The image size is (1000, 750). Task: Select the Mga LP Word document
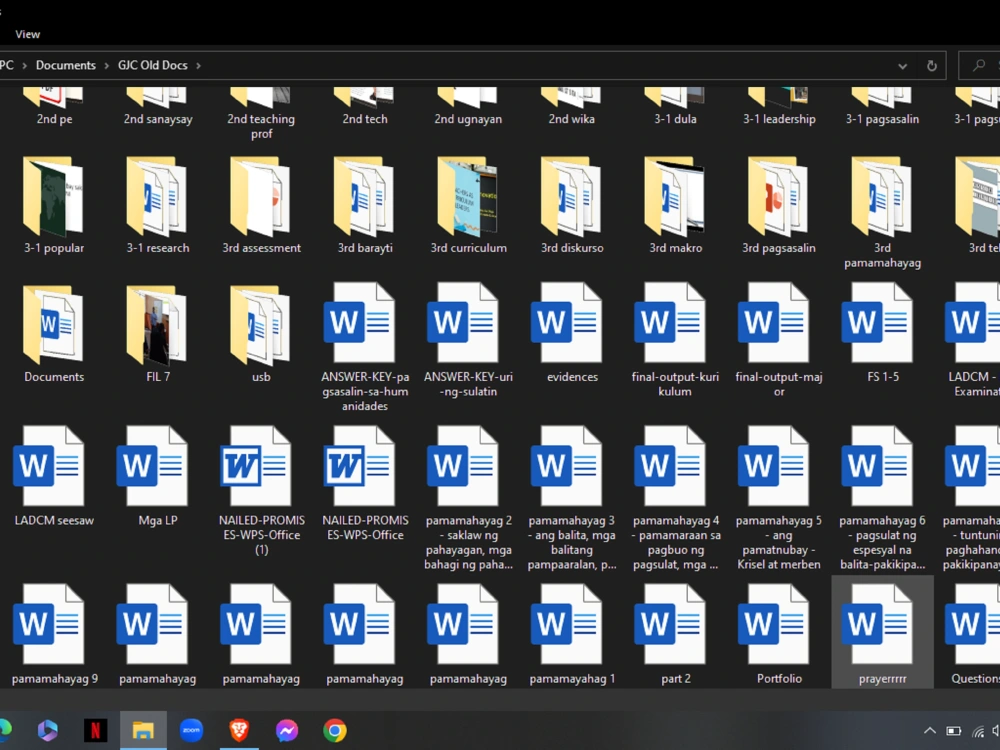coord(158,476)
